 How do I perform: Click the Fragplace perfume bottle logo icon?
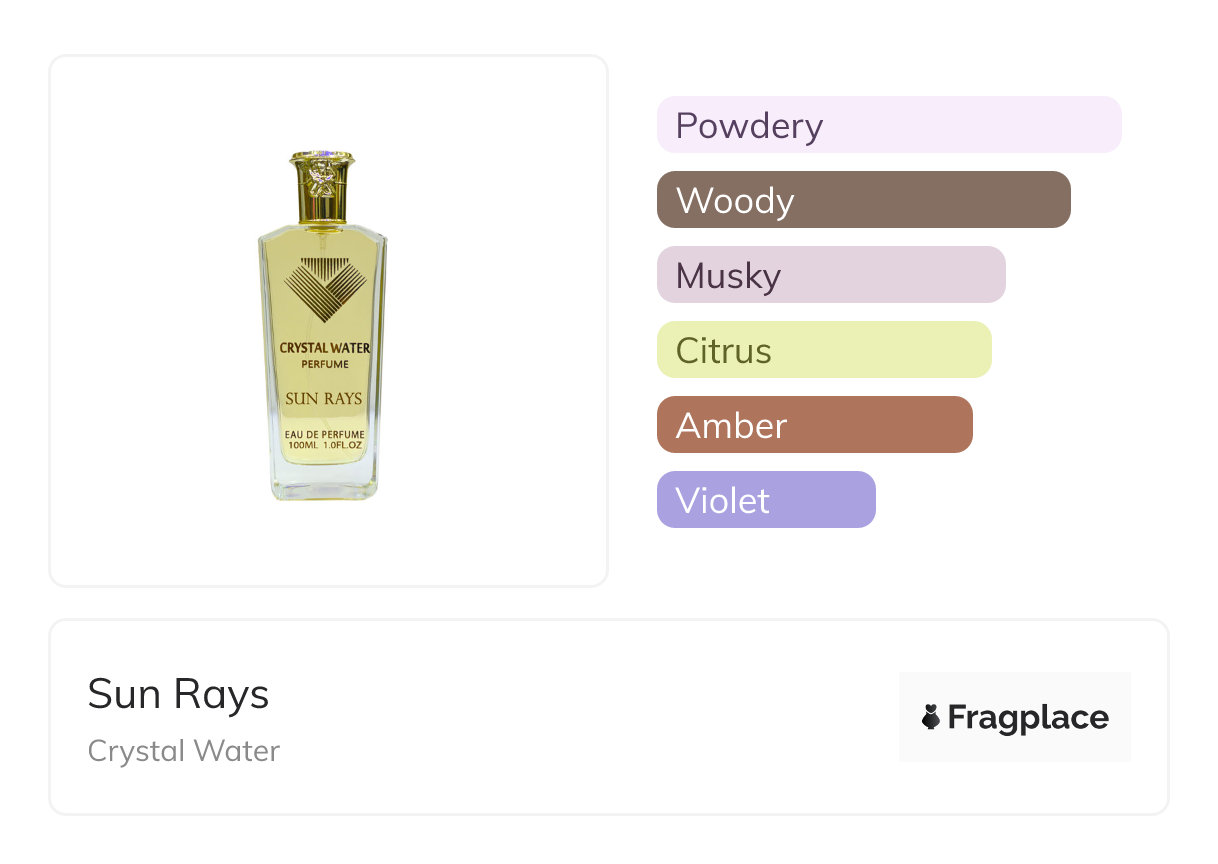931,717
